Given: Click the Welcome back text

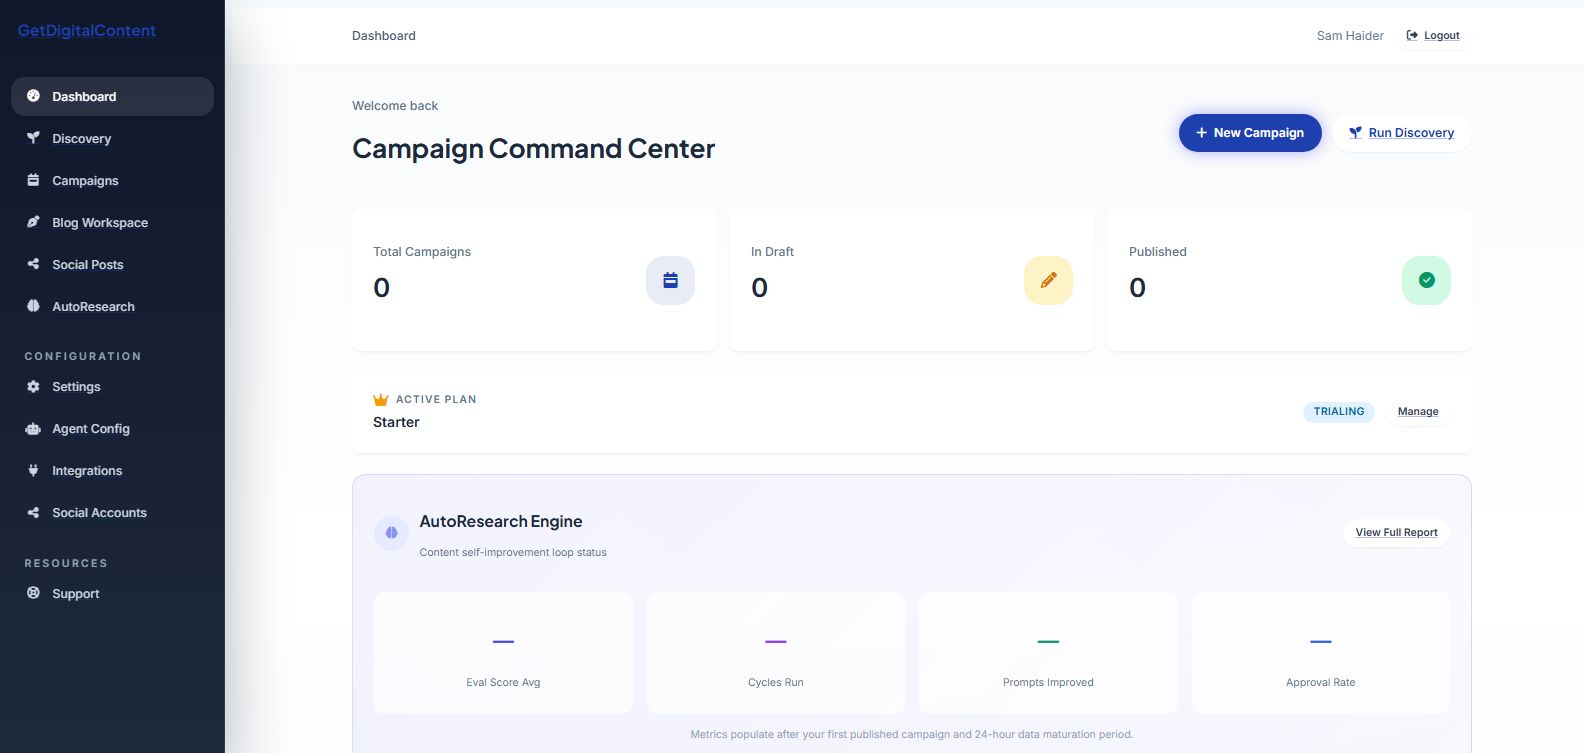Looking at the screenshot, I should click(395, 105).
